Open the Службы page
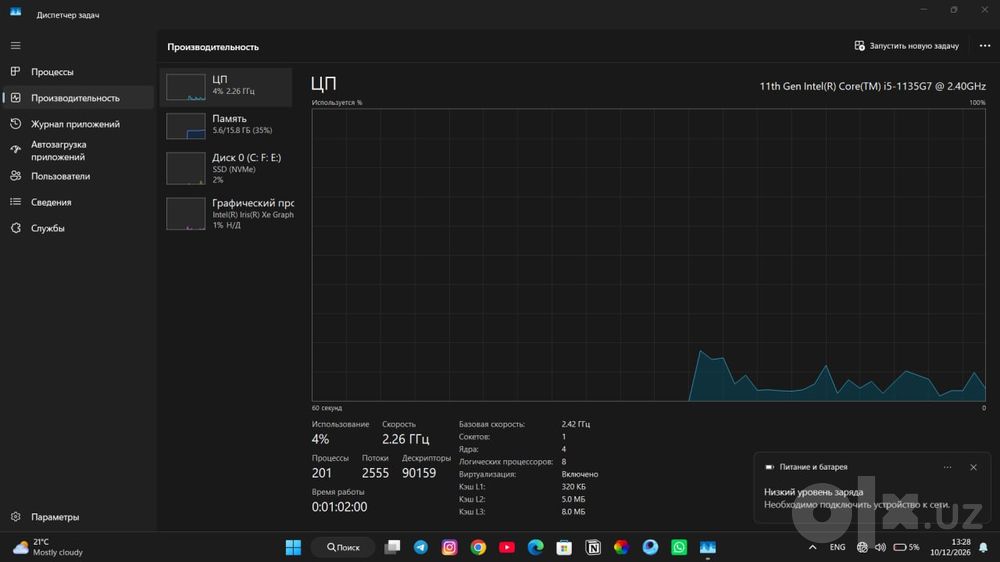 [78, 228]
